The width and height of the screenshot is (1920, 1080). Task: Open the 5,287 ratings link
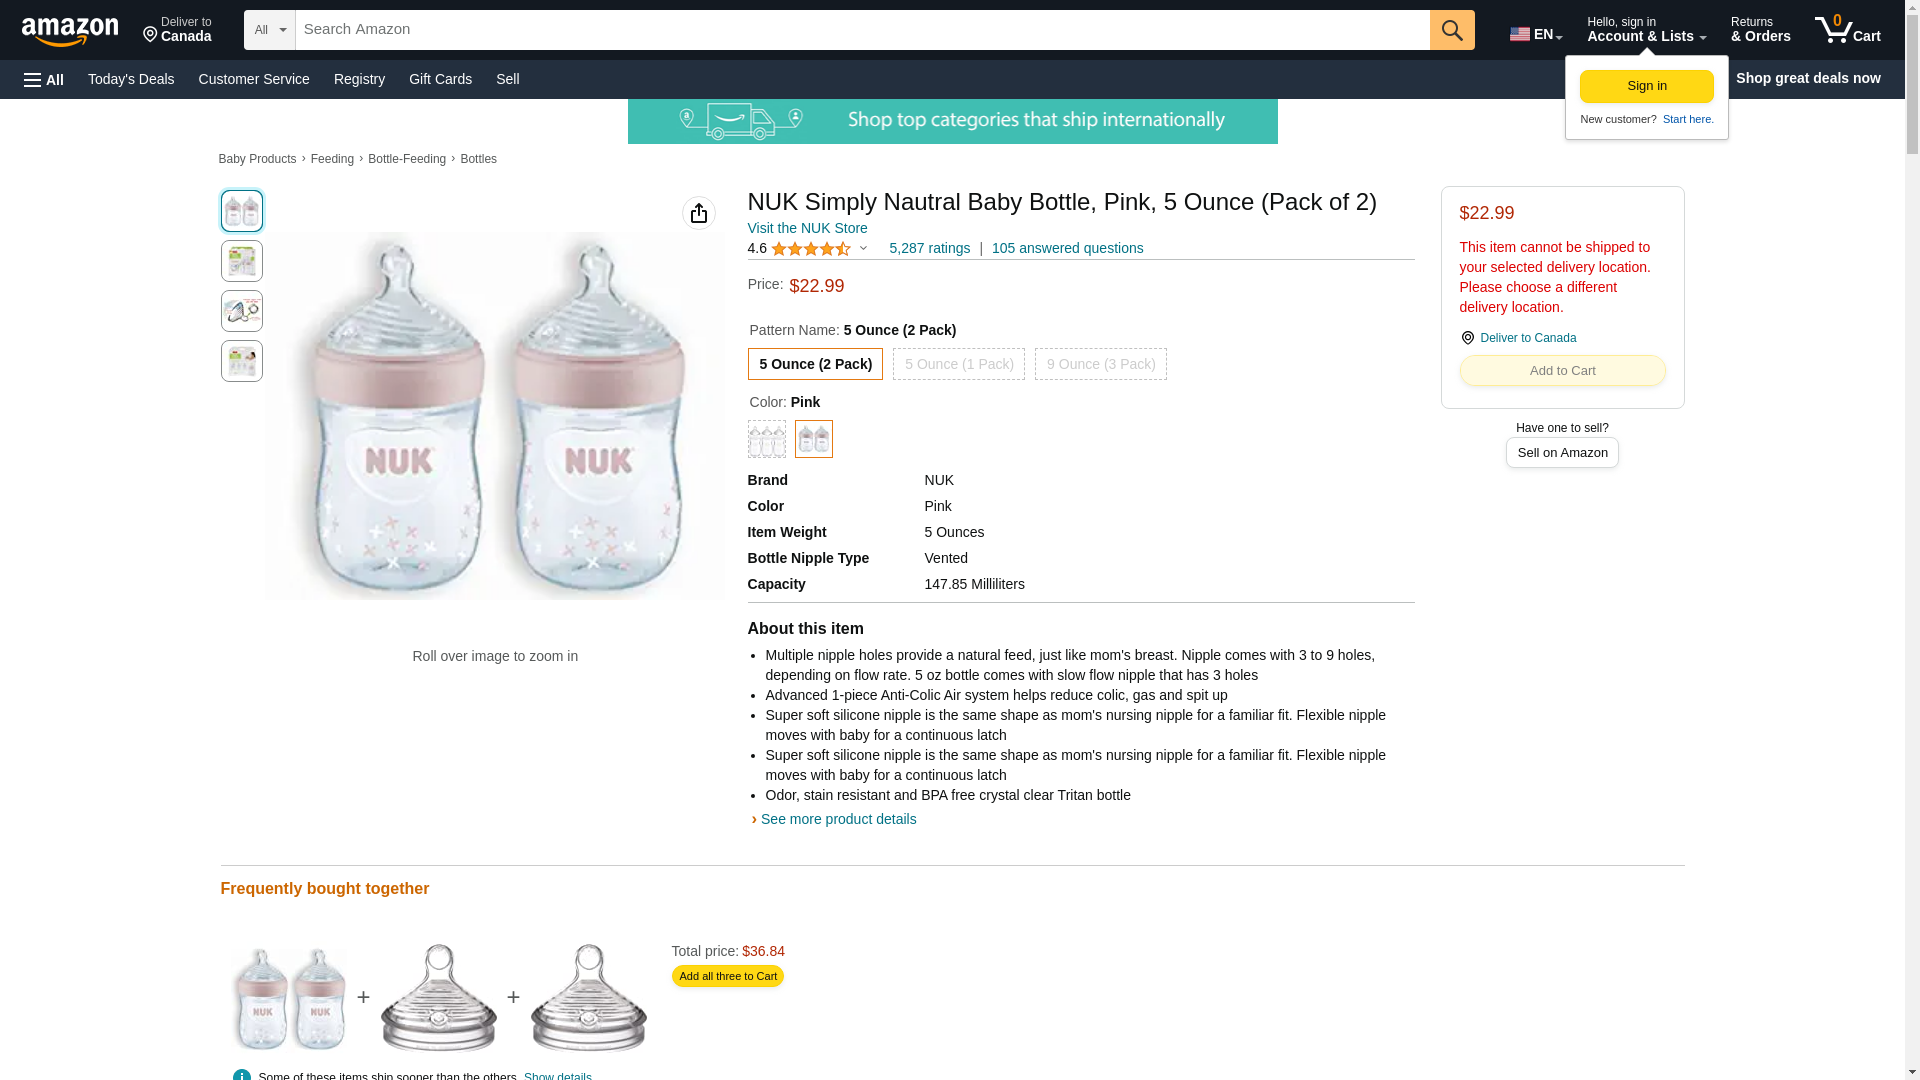coord(929,248)
